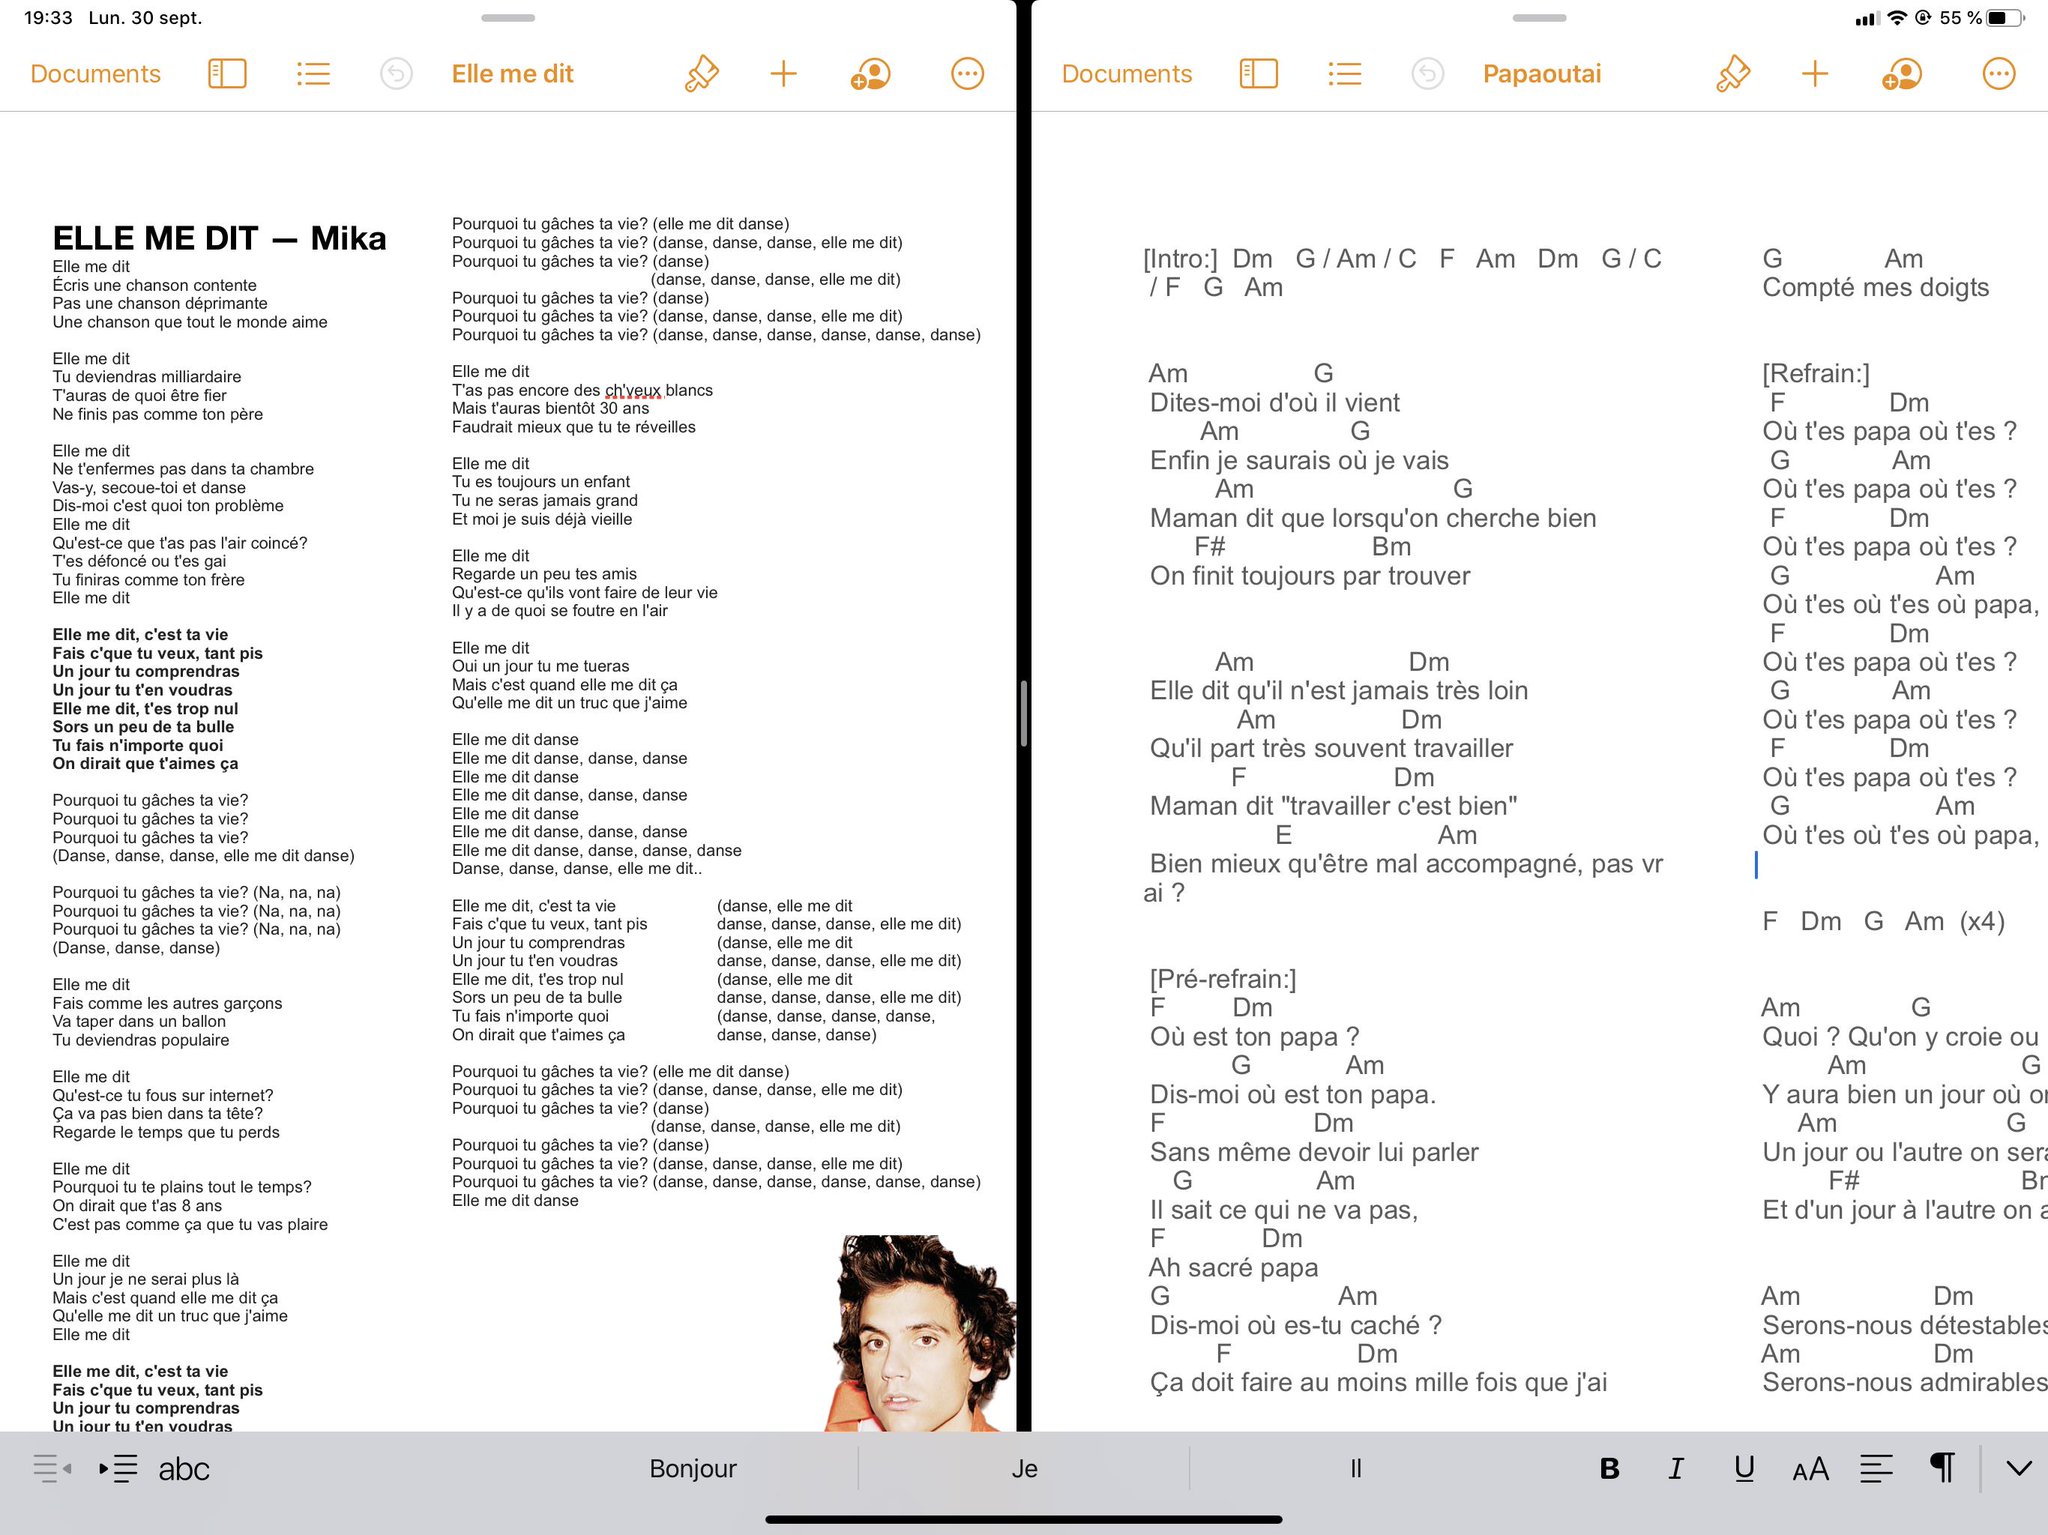Insert the 'Bonjour' predictive suggestion
The width and height of the screenshot is (2048, 1535).
[692, 1468]
